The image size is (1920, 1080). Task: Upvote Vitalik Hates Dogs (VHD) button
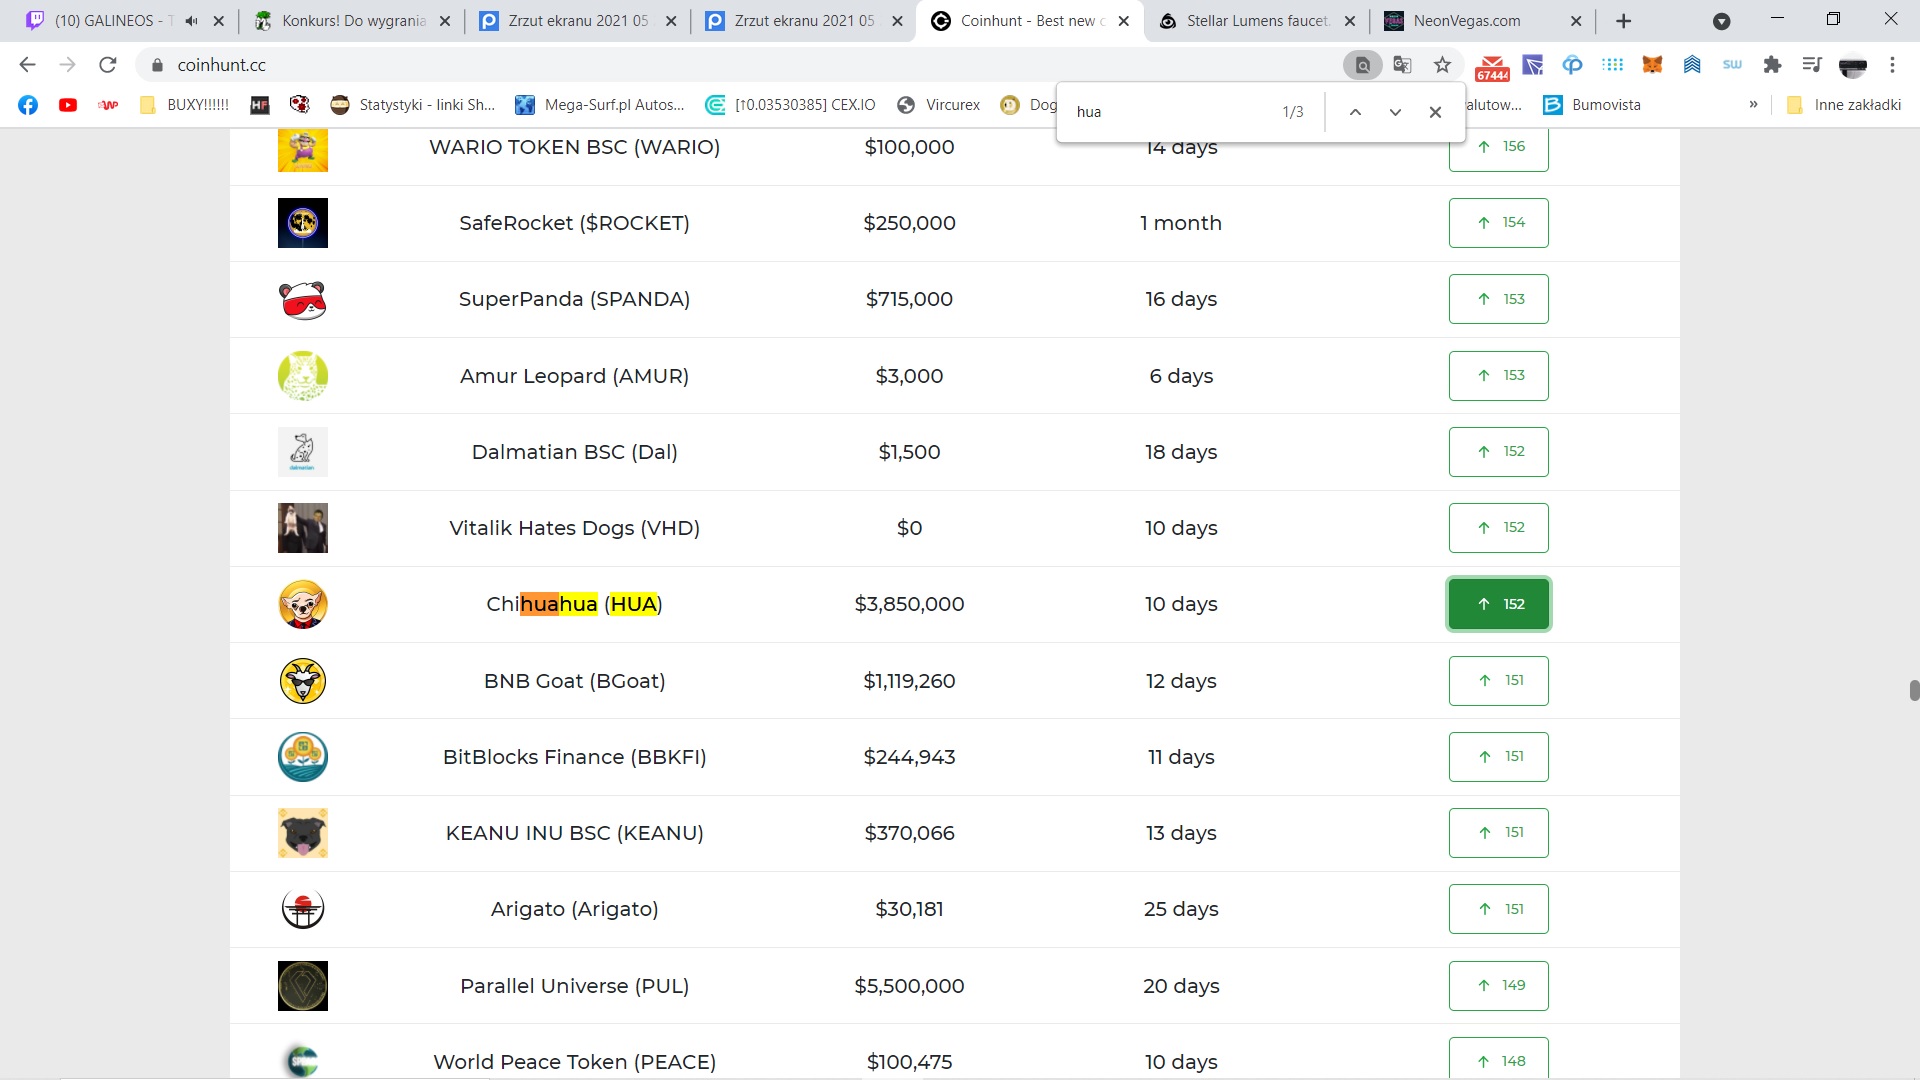[1499, 528]
